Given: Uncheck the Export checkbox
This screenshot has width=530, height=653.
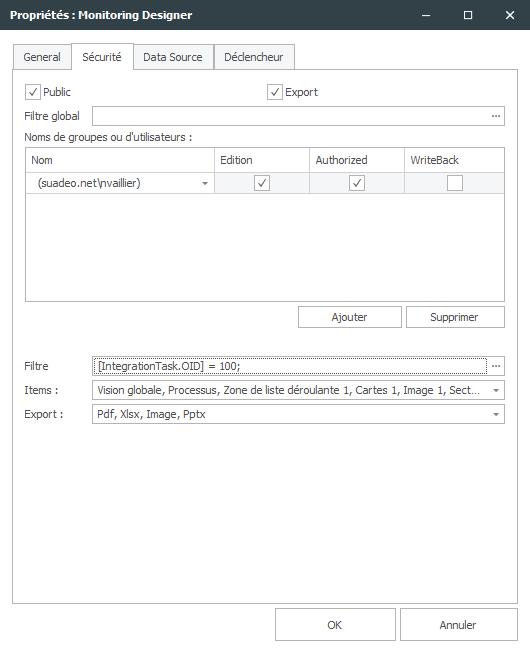Looking at the screenshot, I should 275,92.
